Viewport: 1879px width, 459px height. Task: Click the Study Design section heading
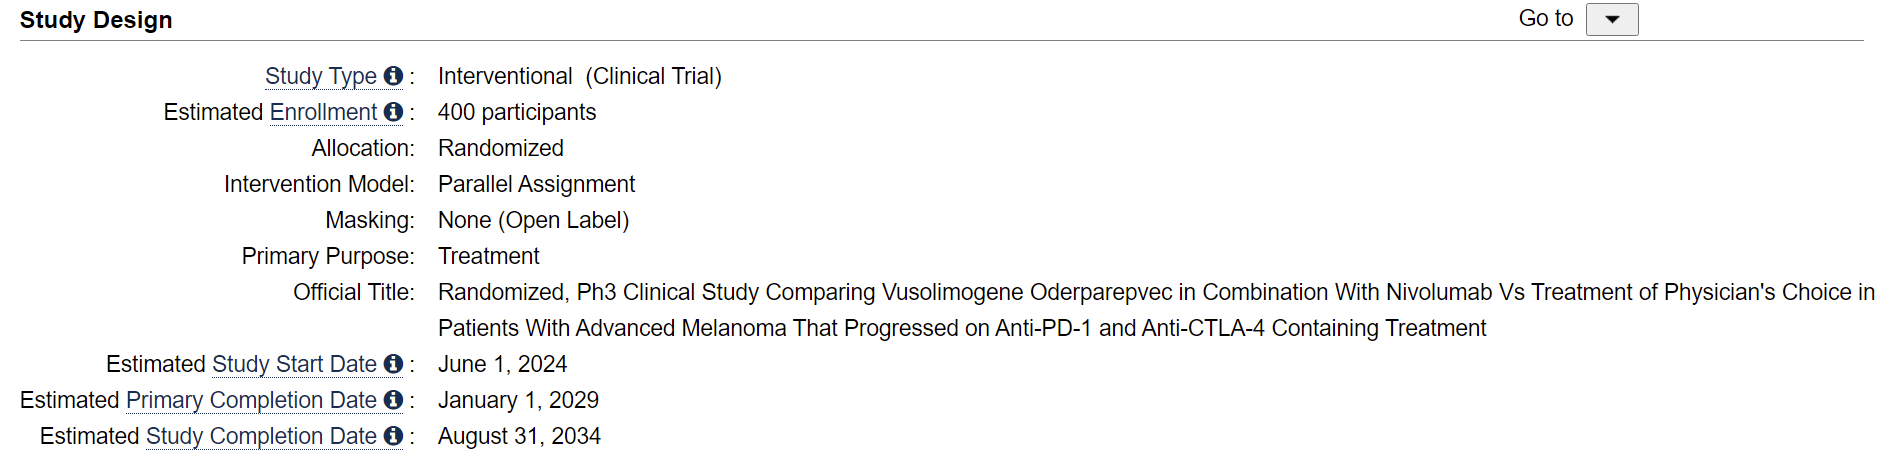[x=96, y=20]
